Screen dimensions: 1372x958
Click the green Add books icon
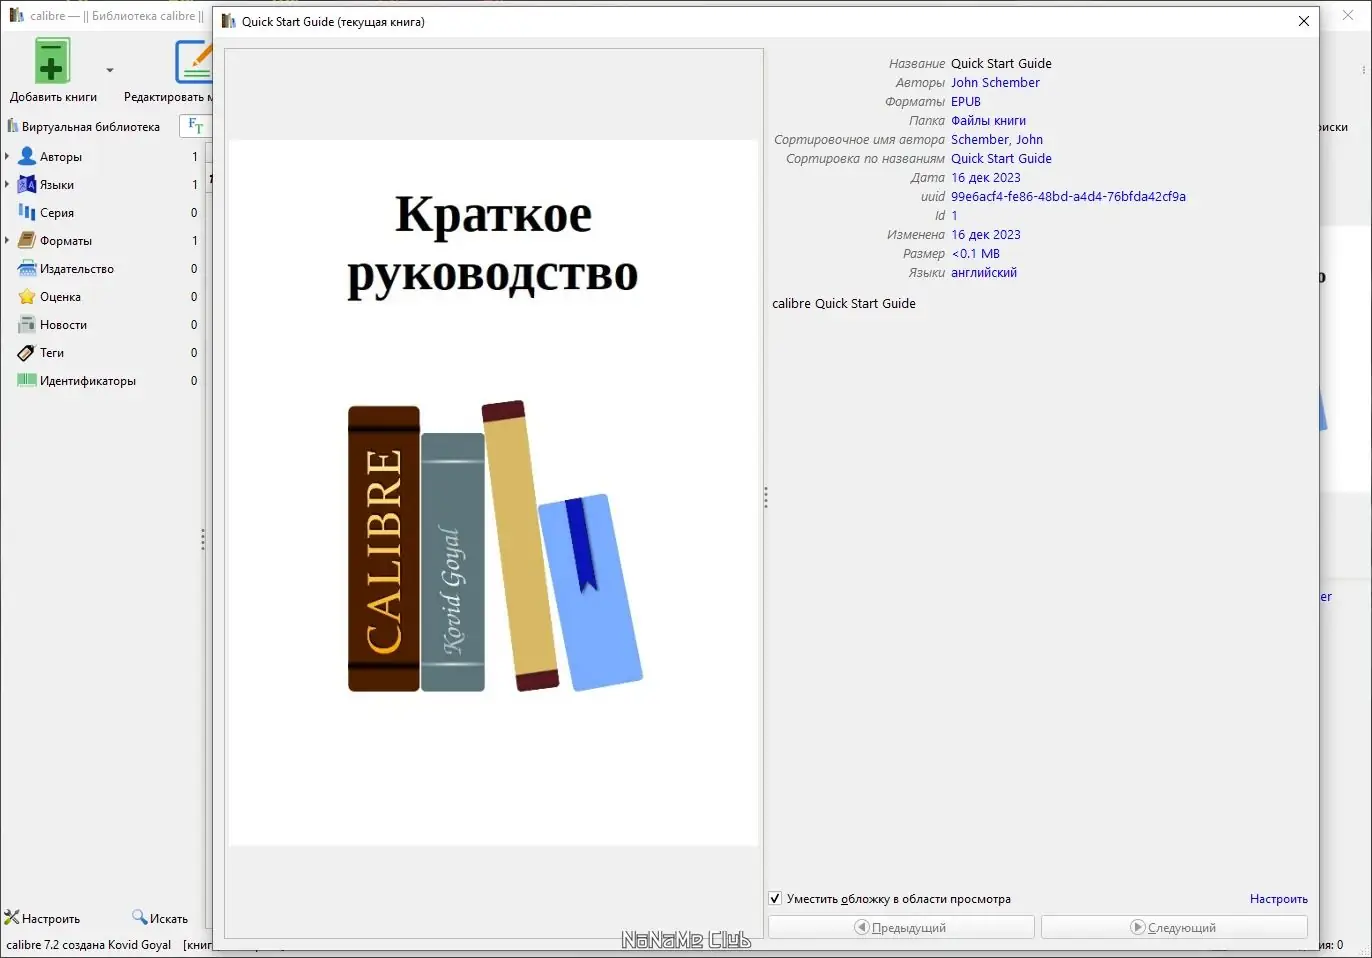pos(52,62)
